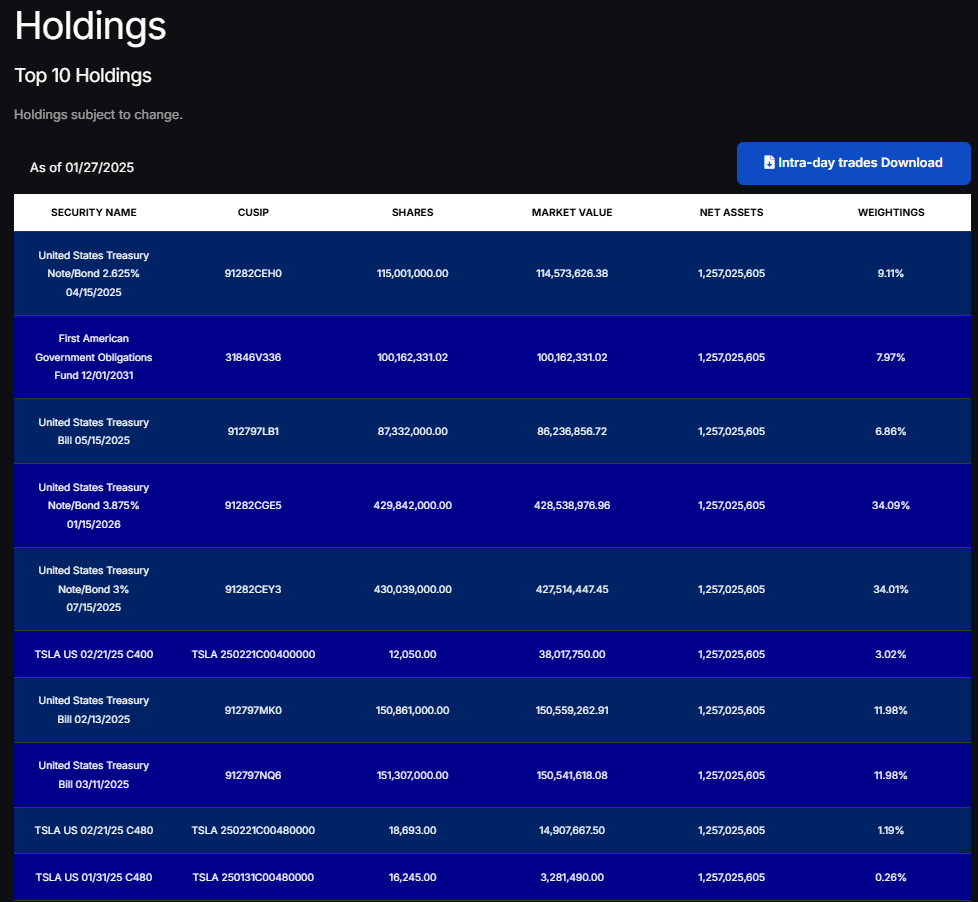
Task: Click shares value 16,245.00
Action: pos(412,877)
